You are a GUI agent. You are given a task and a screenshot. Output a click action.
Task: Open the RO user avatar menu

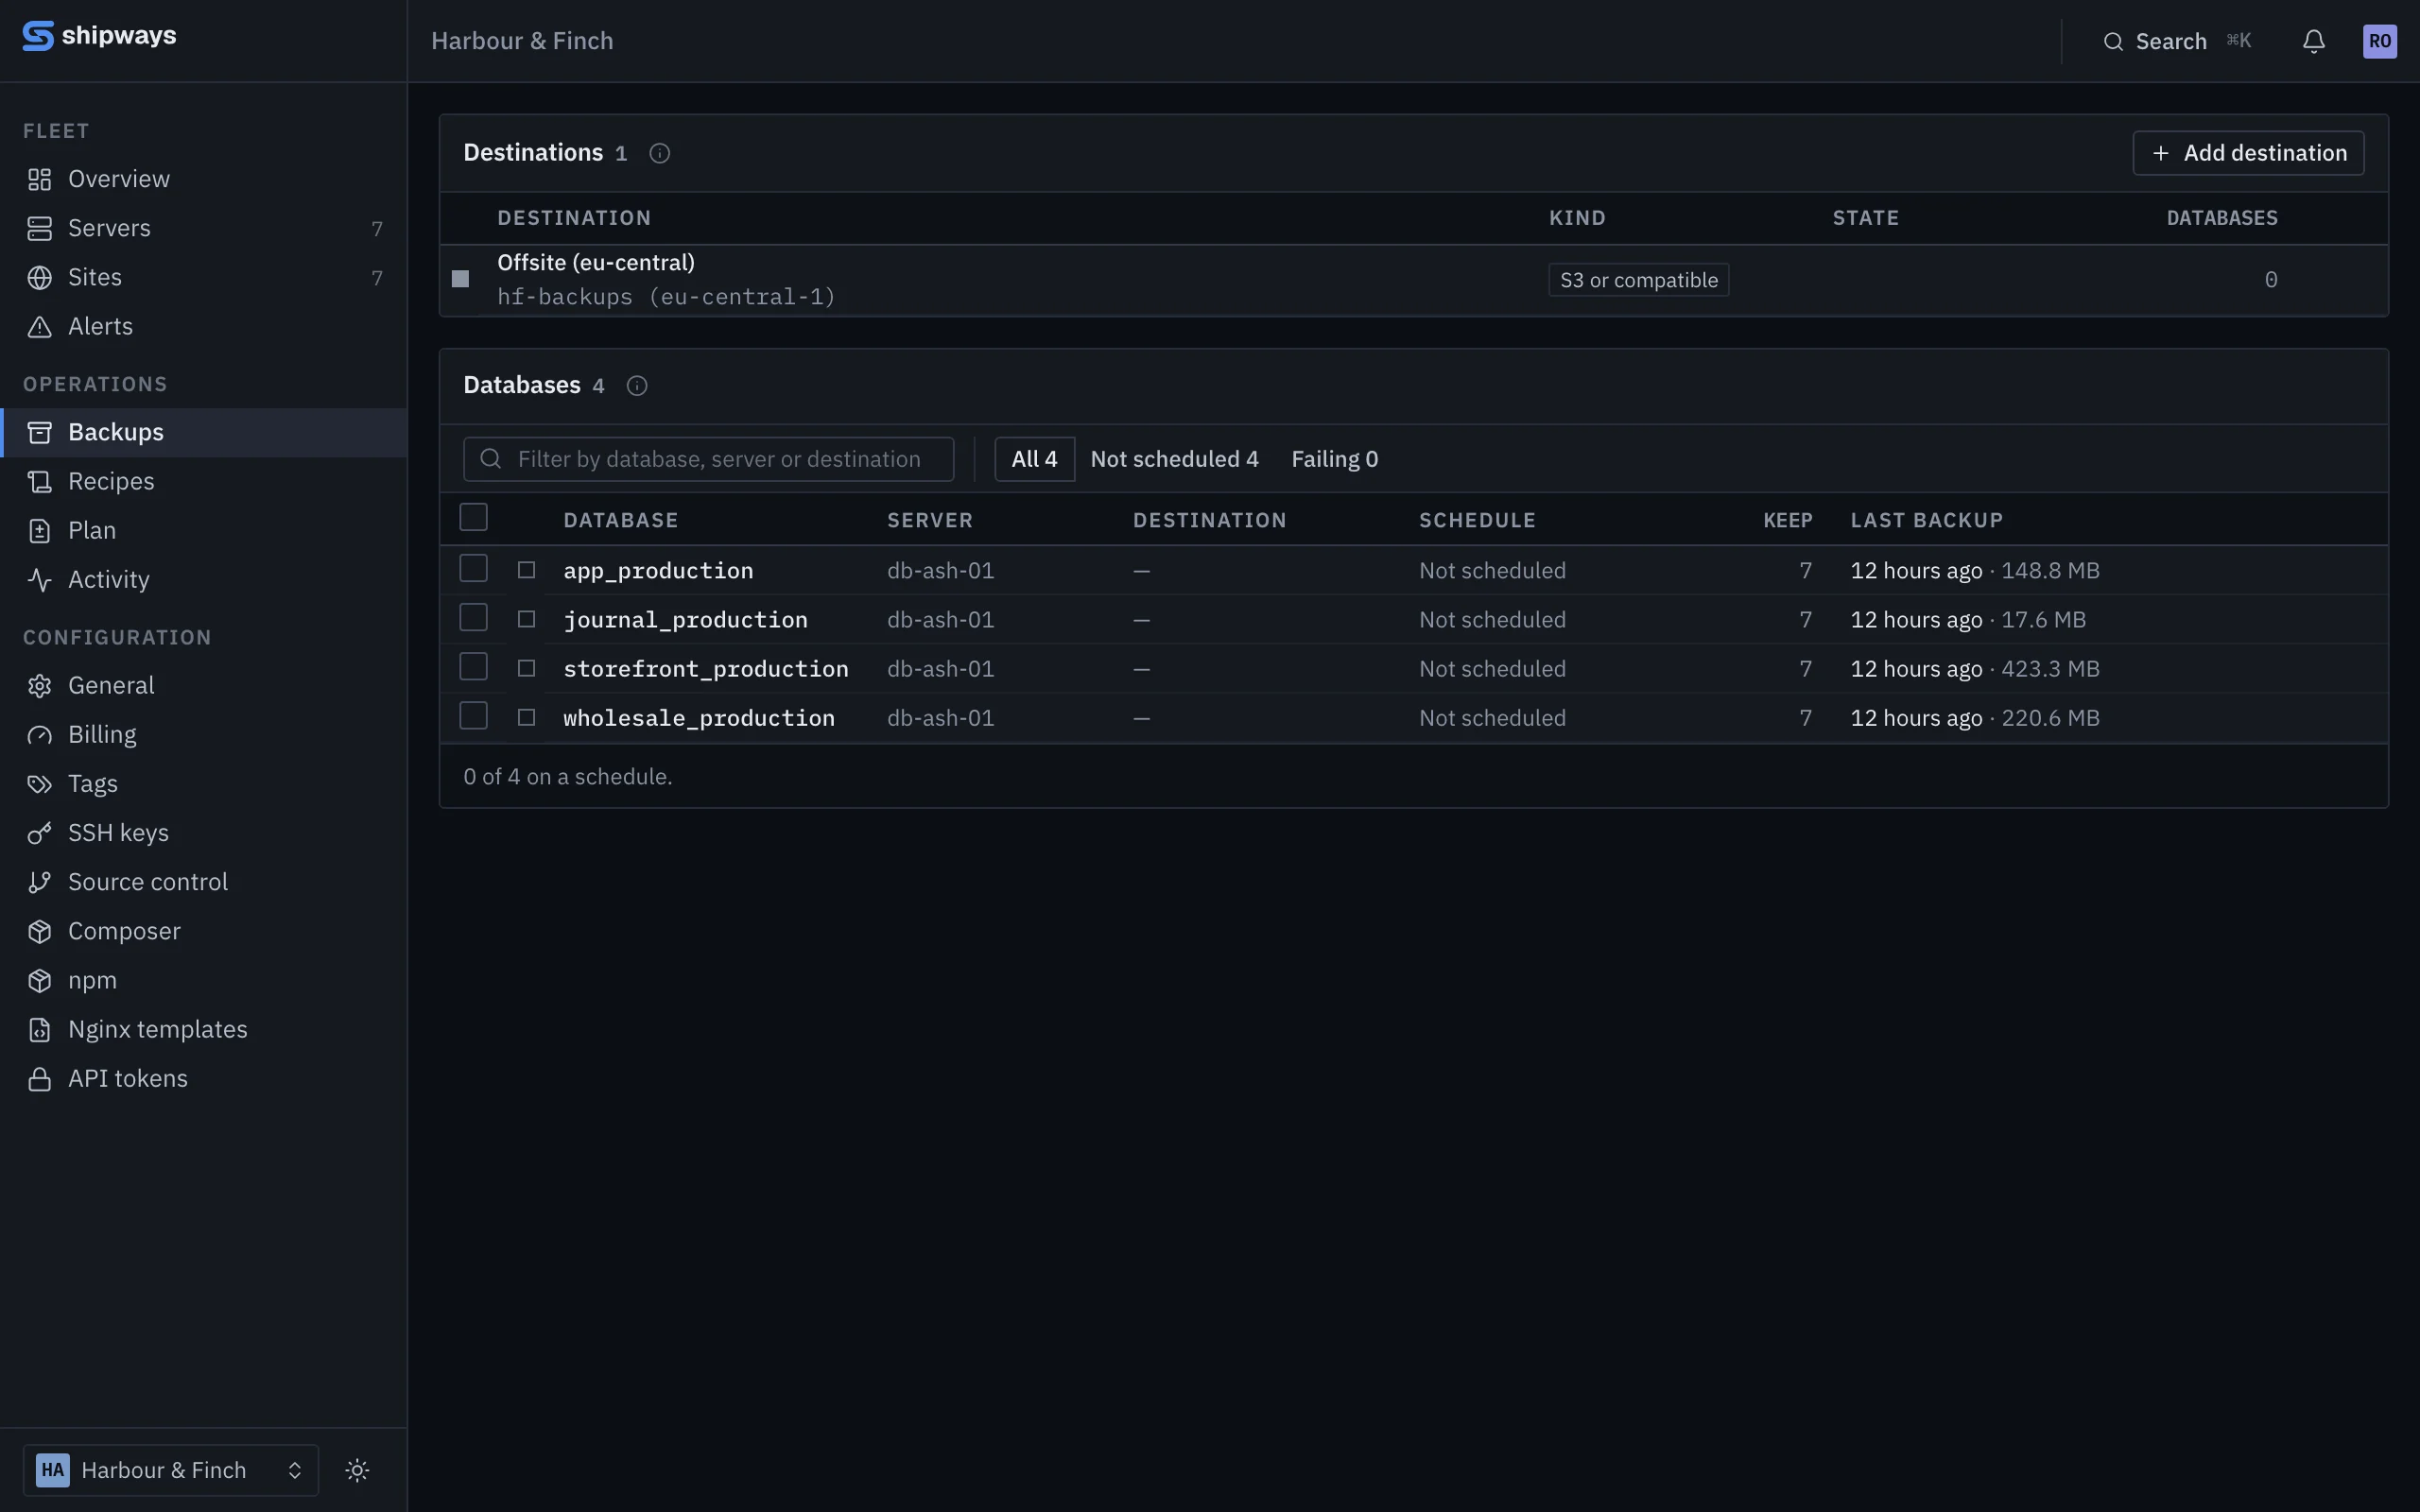[x=2379, y=41]
